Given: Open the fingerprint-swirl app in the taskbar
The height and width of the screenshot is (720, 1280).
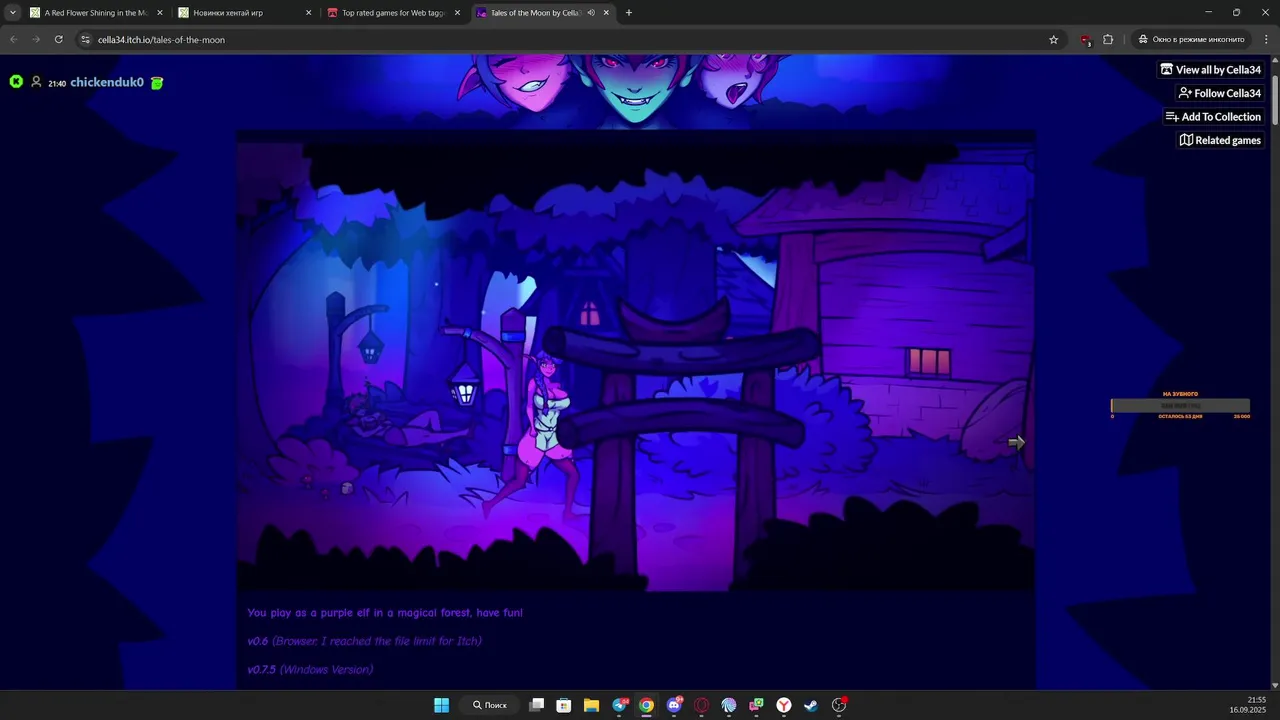Looking at the screenshot, I should pos(729,705).
